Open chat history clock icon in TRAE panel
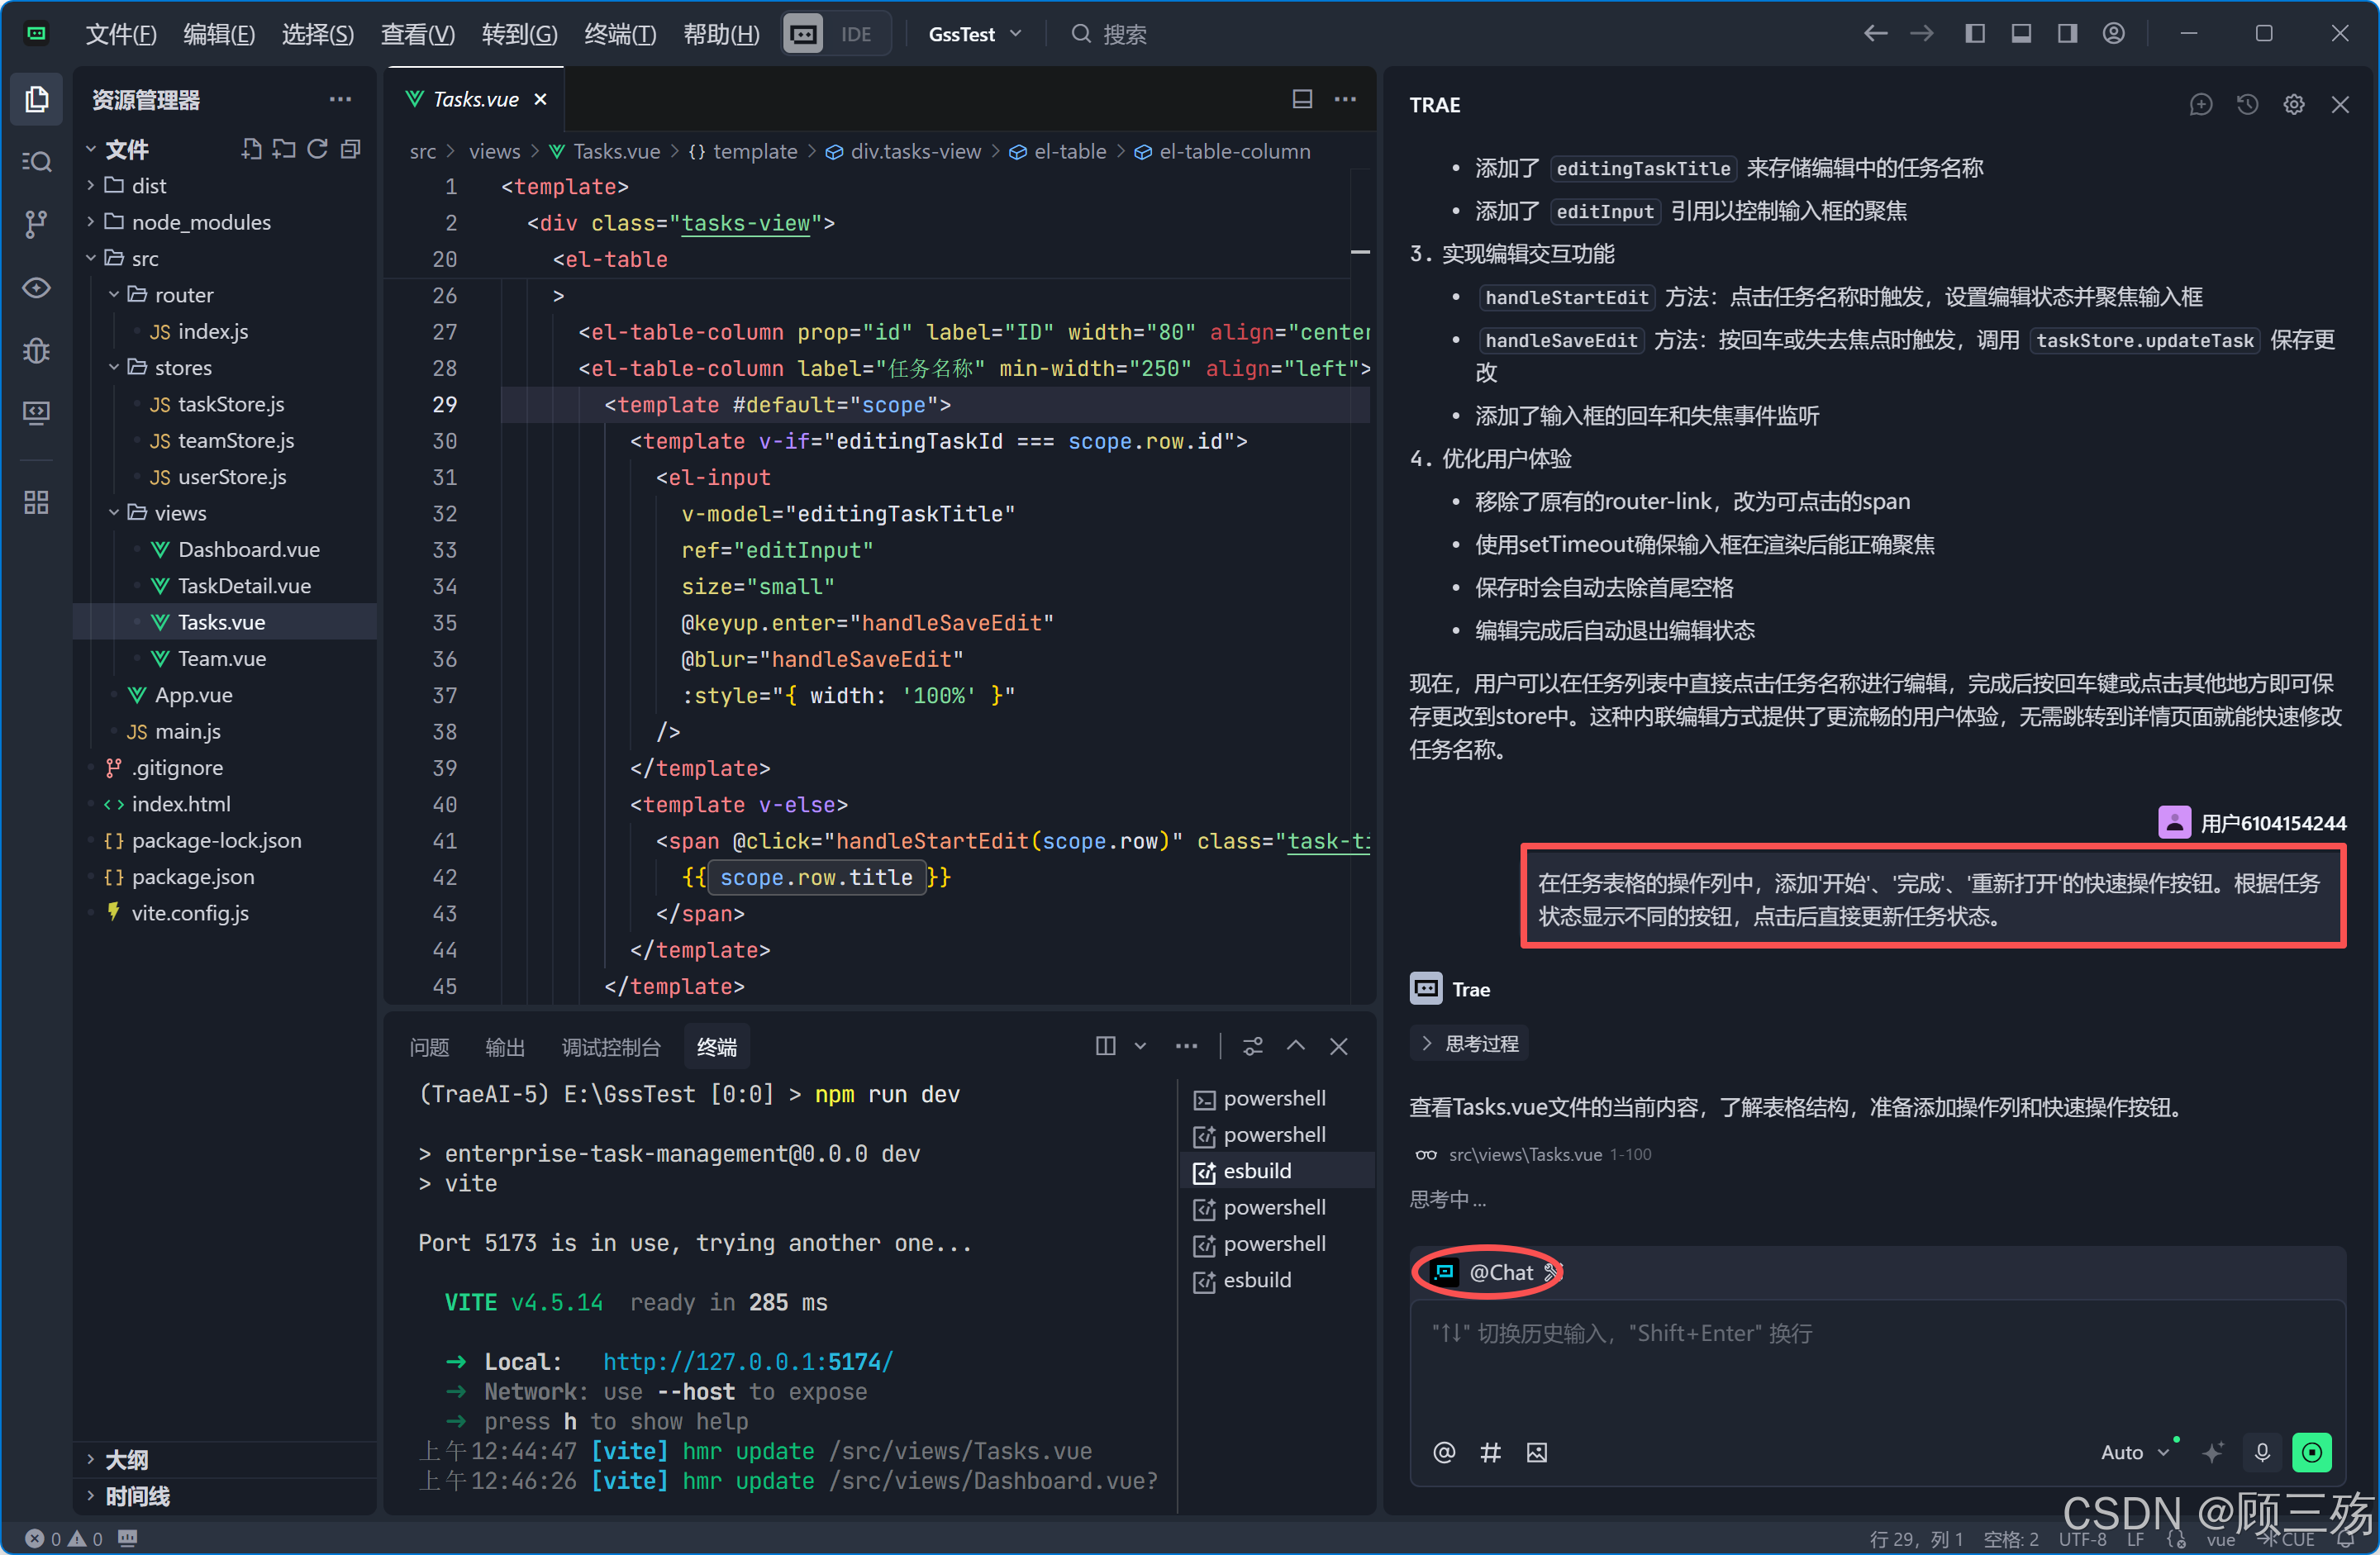 [x=2247, y=104]
